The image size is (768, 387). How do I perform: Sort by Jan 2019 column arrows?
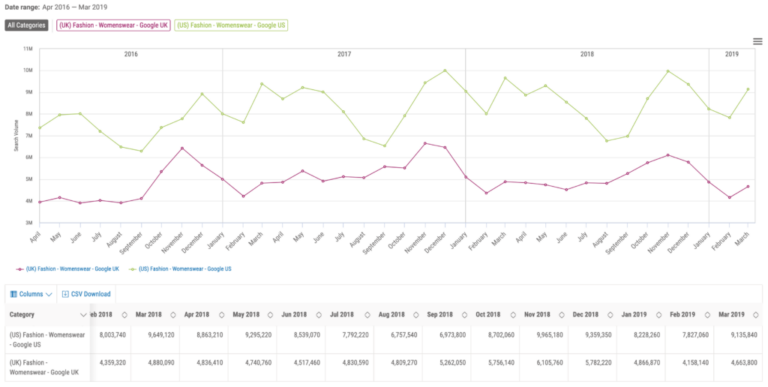[x=659, y=315]
